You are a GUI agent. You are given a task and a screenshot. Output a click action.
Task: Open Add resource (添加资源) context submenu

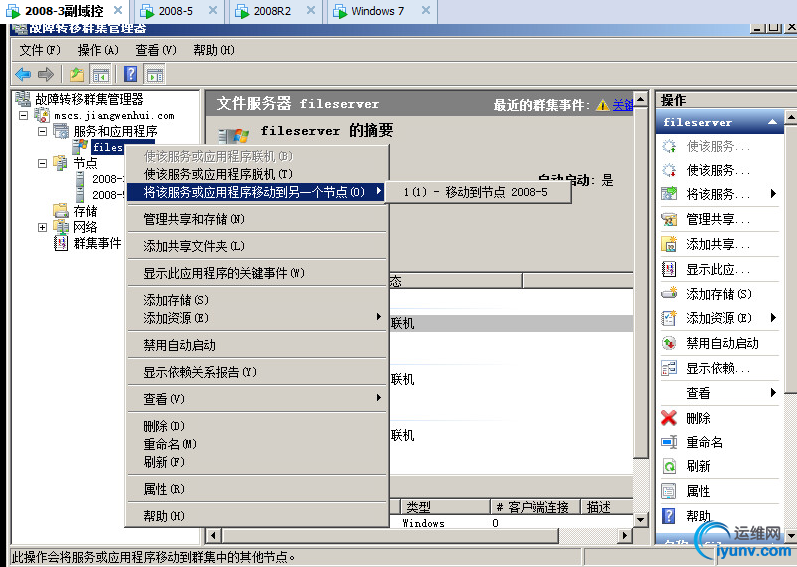click(x=257, y=318)
